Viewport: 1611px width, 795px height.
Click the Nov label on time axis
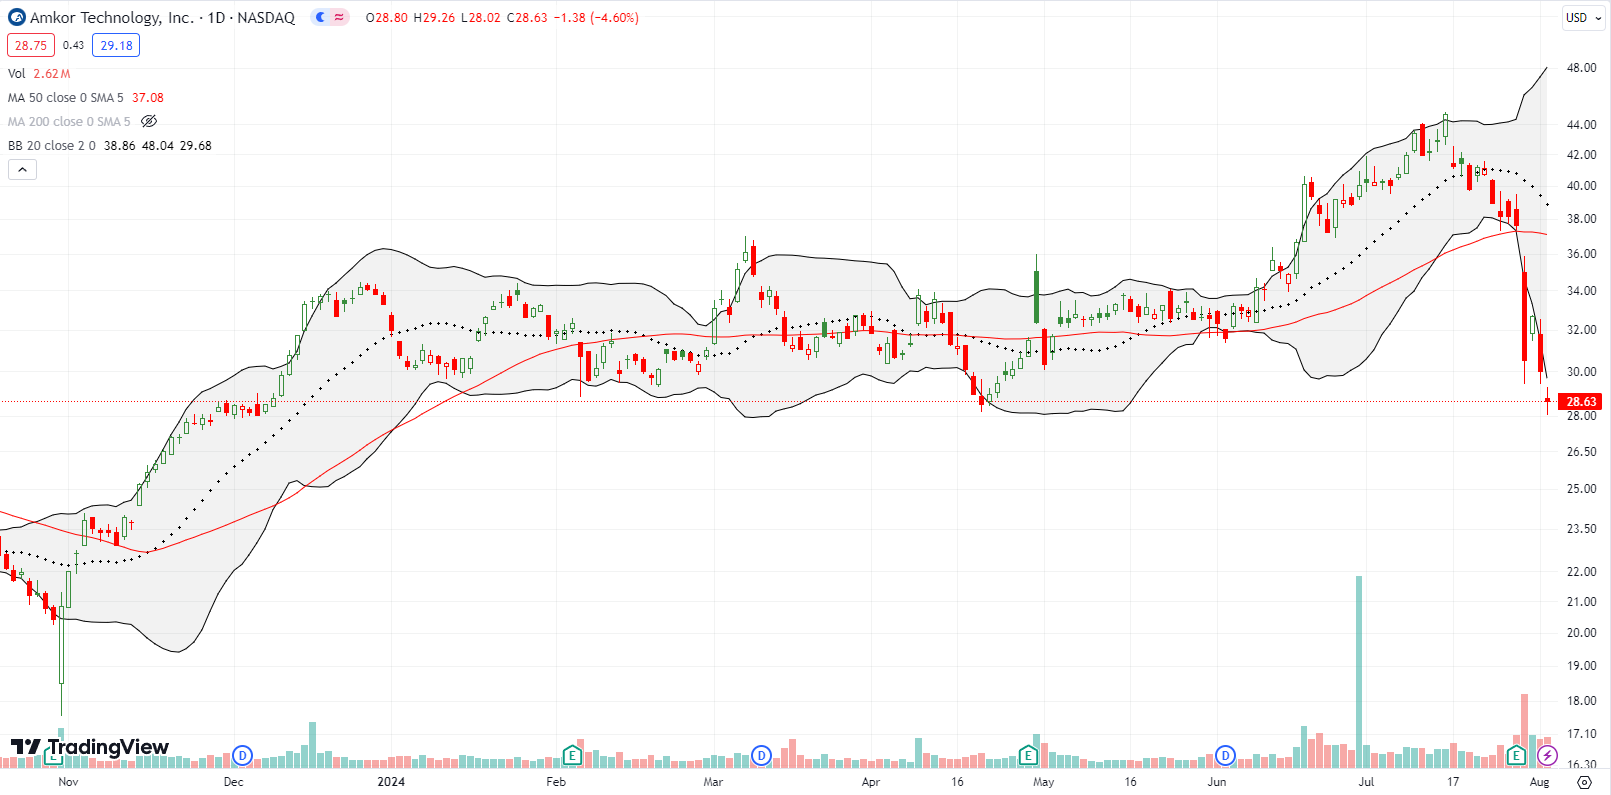(x=68, y=782)
